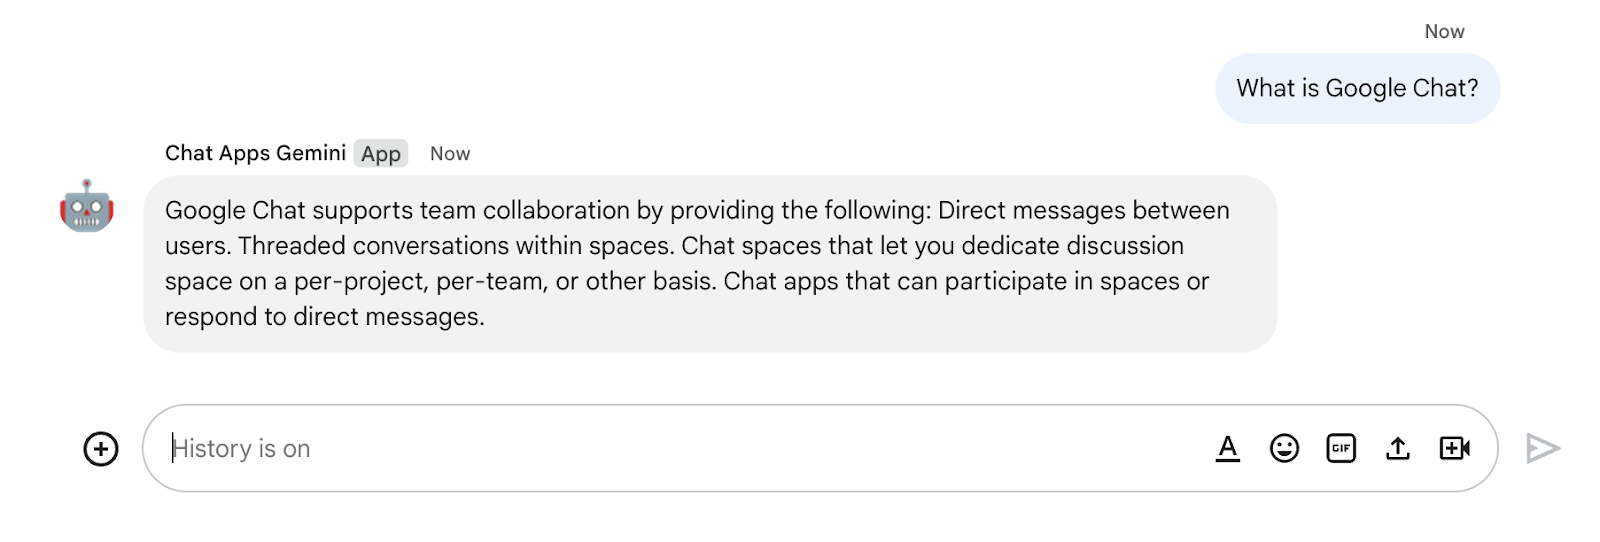Click the send message arrow
Screen dimensions: 1600x542
coord(1543,449)
